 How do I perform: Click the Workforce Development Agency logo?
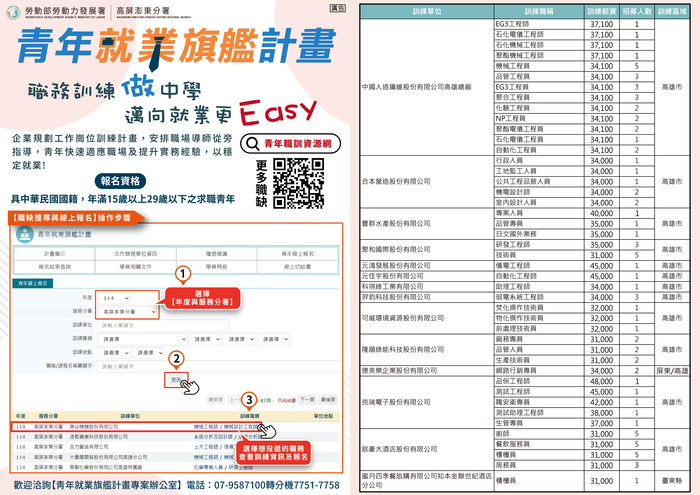(13, 12)
